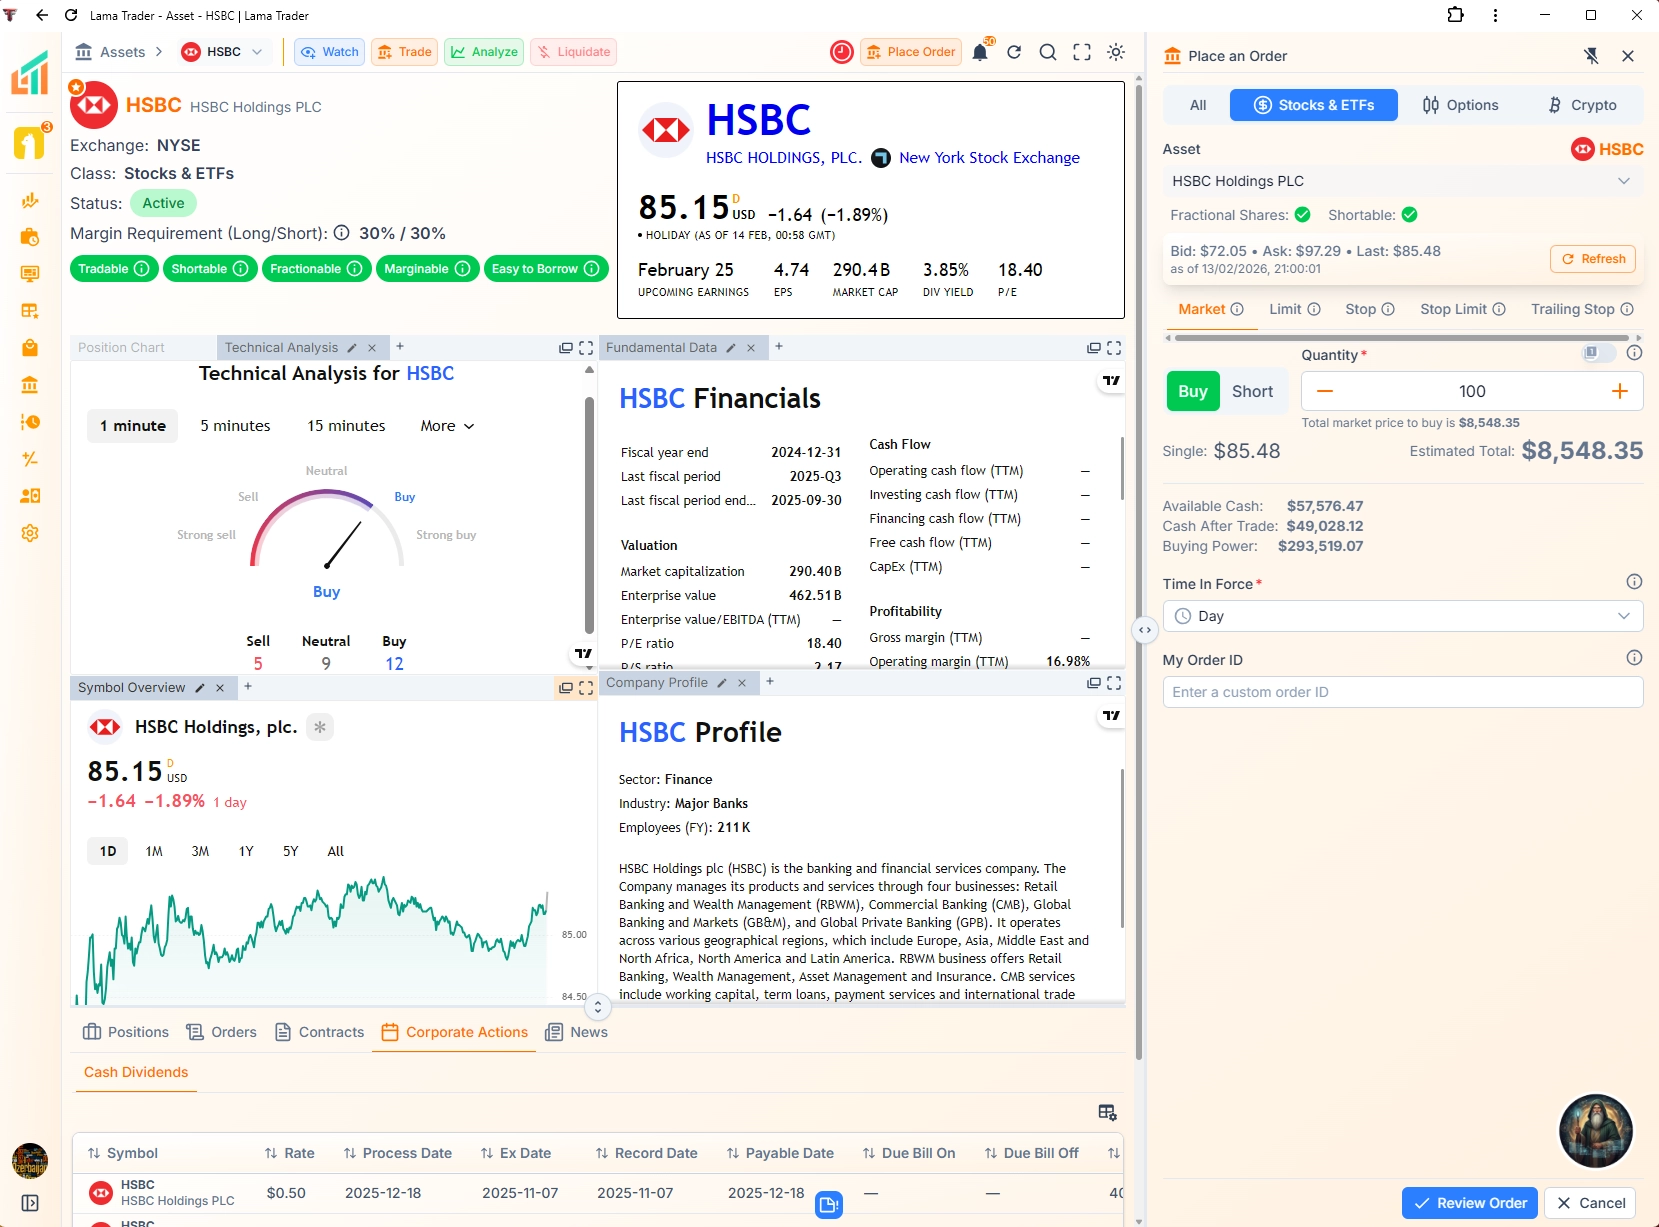The width and height of the screenshot is (1659, 1227).
Task: Increase quantity with the plus button
Action: click(x=1620, y=391)
